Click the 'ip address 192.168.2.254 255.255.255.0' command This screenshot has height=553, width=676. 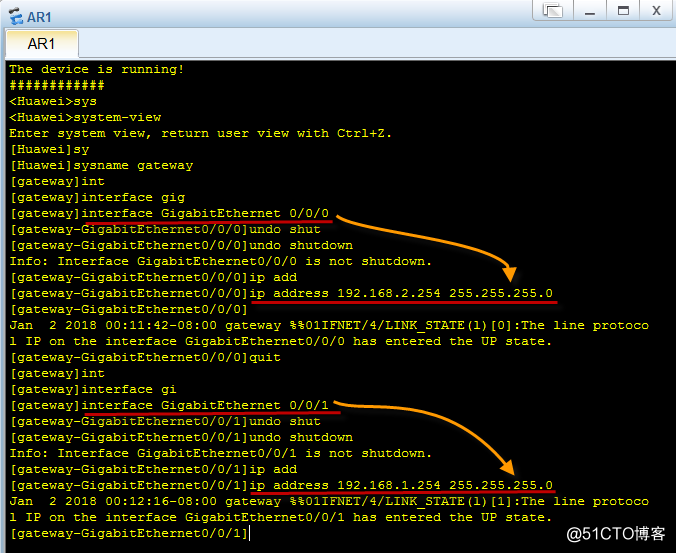pyautogui.click(x=401, y=294)
